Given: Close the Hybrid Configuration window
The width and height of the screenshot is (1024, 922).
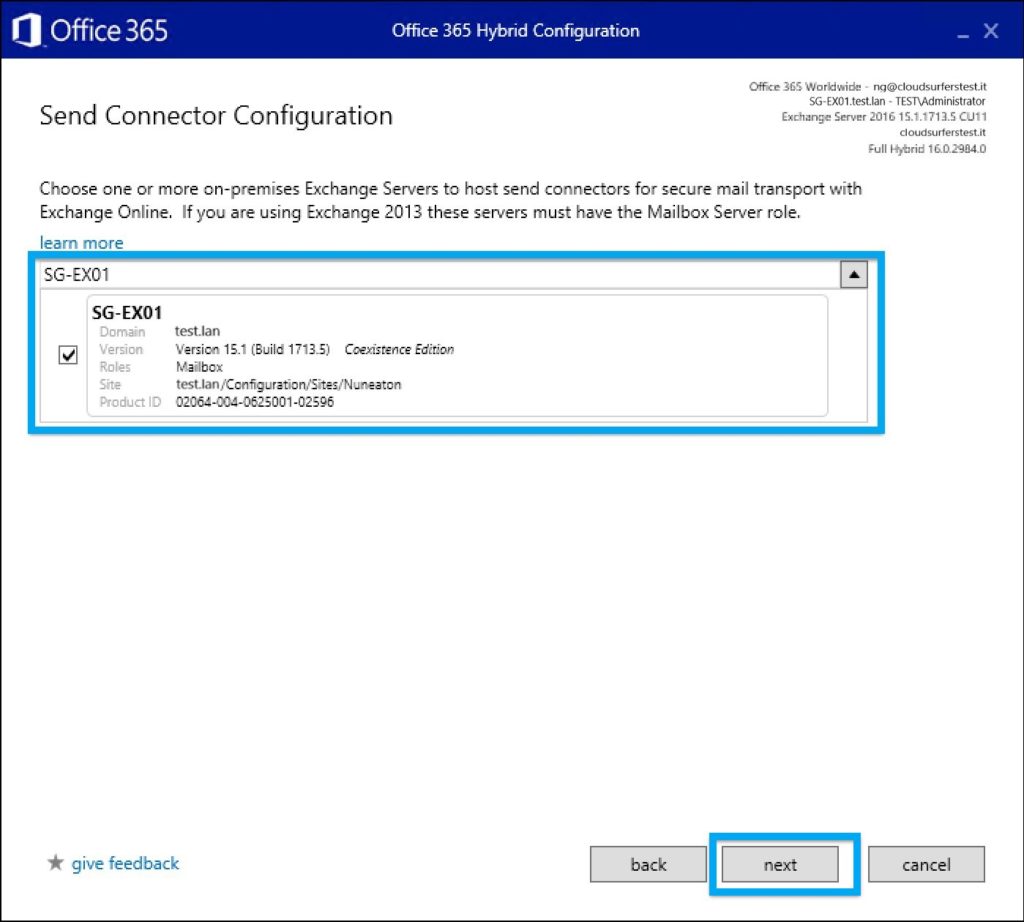Looking at the screenshot, I should (991, 31).
